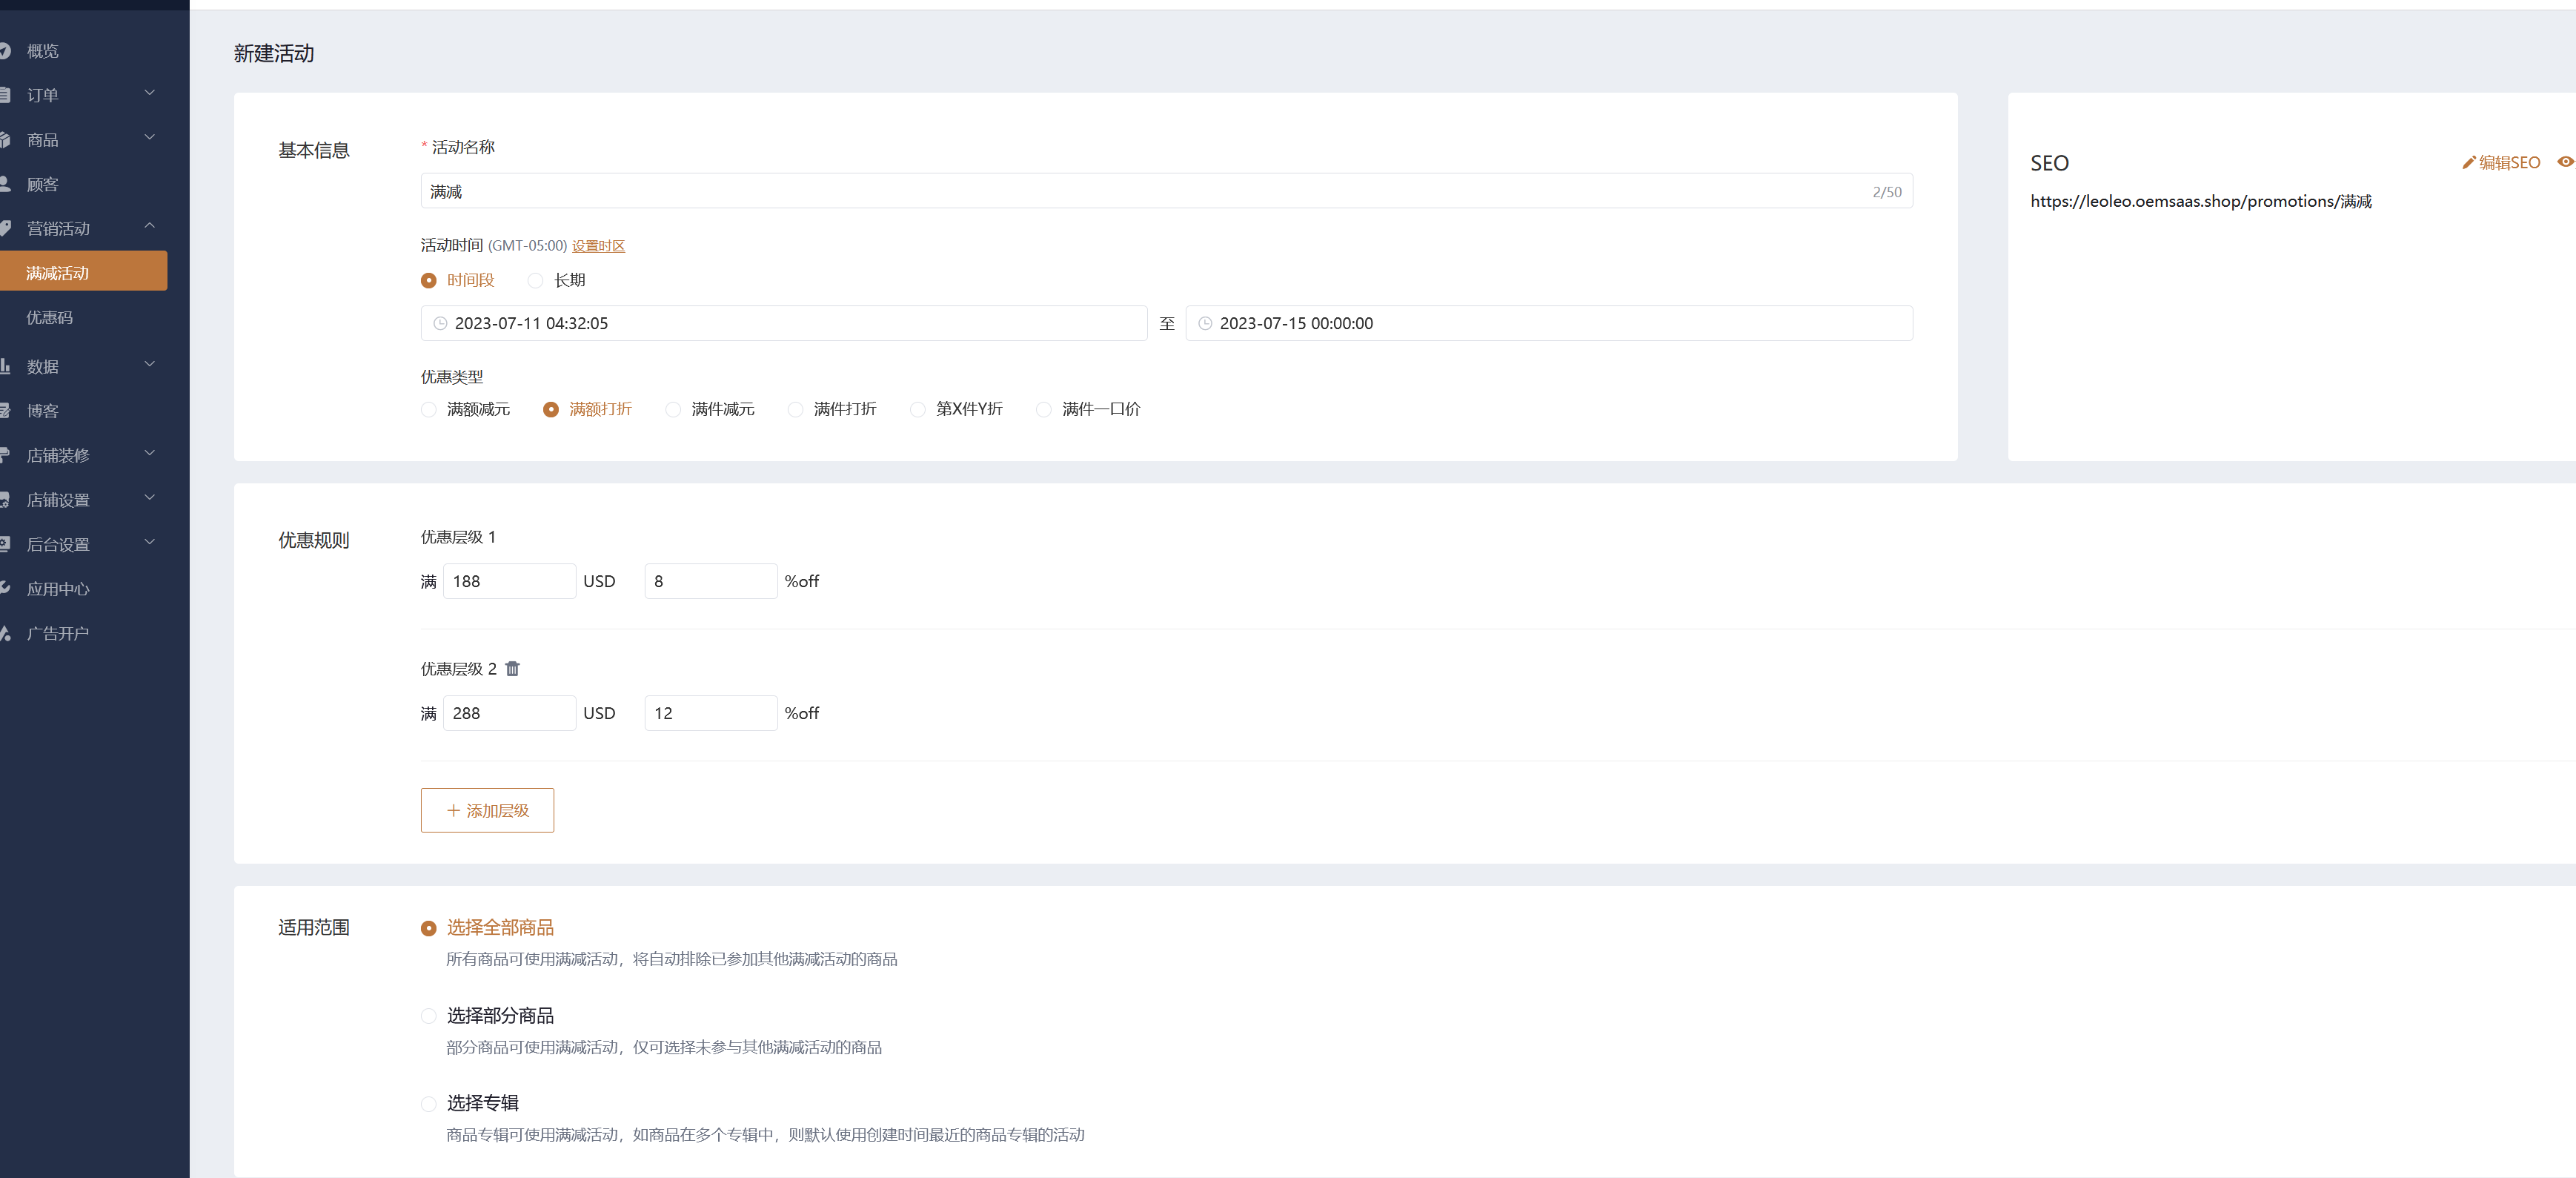Screen dimensions: 2576x1178
Task: Click the marketing (营销活动) tag icon
Action: tap(4, 229)
